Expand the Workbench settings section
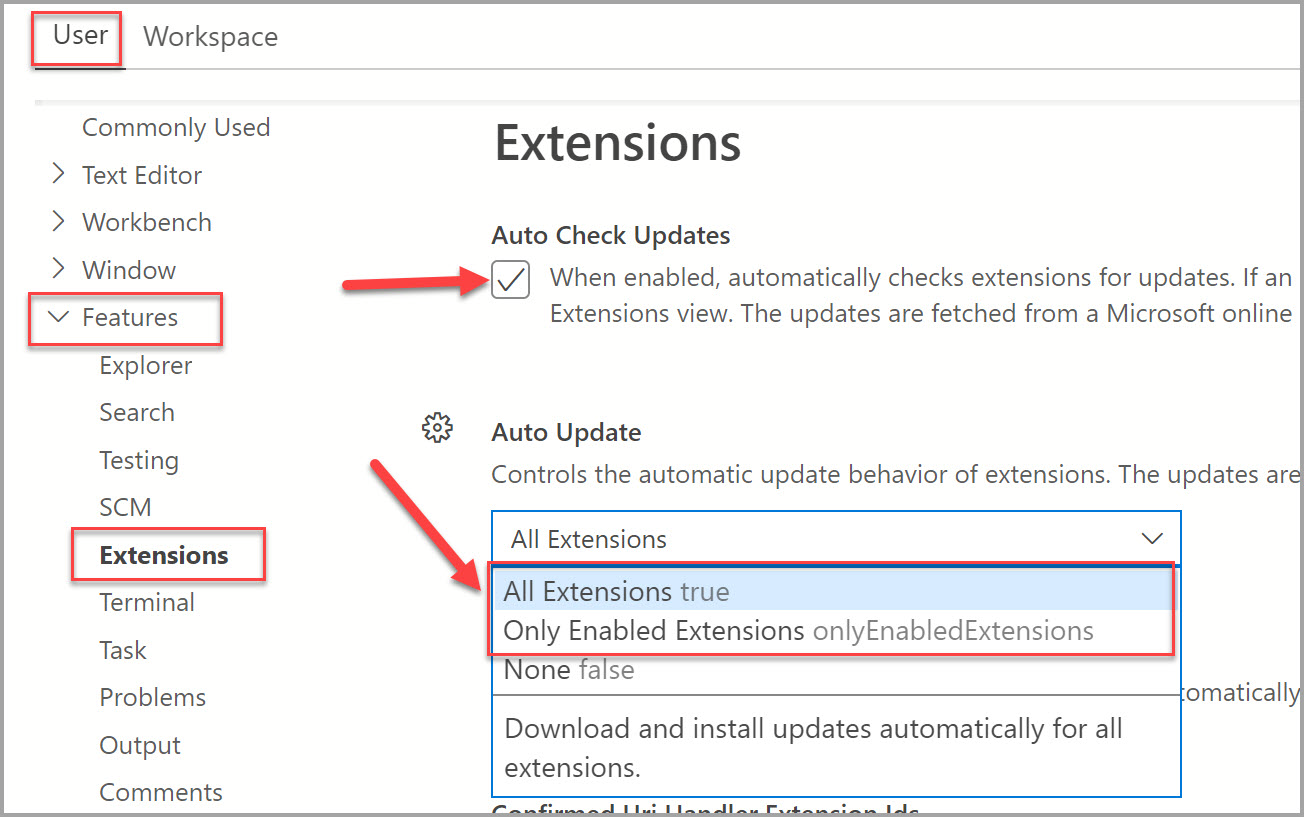 pyautogui.click(x=59, y=222)
